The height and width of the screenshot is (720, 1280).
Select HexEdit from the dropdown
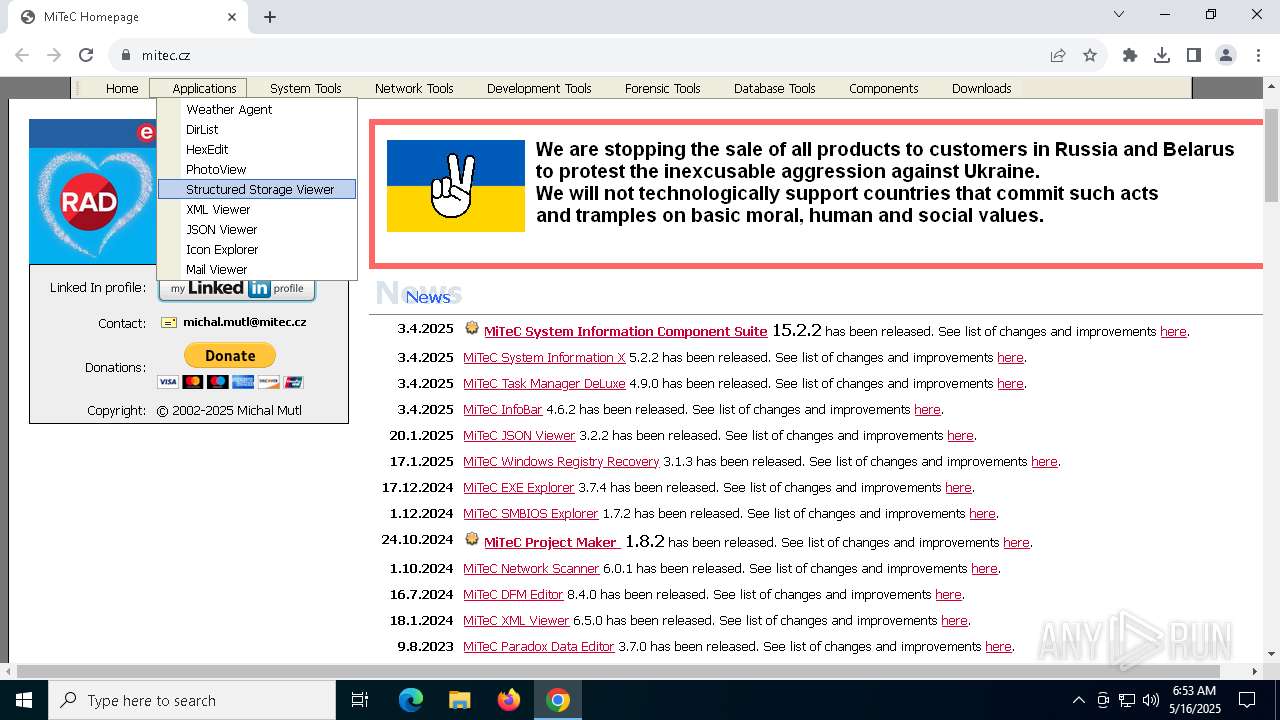(257, 149)
